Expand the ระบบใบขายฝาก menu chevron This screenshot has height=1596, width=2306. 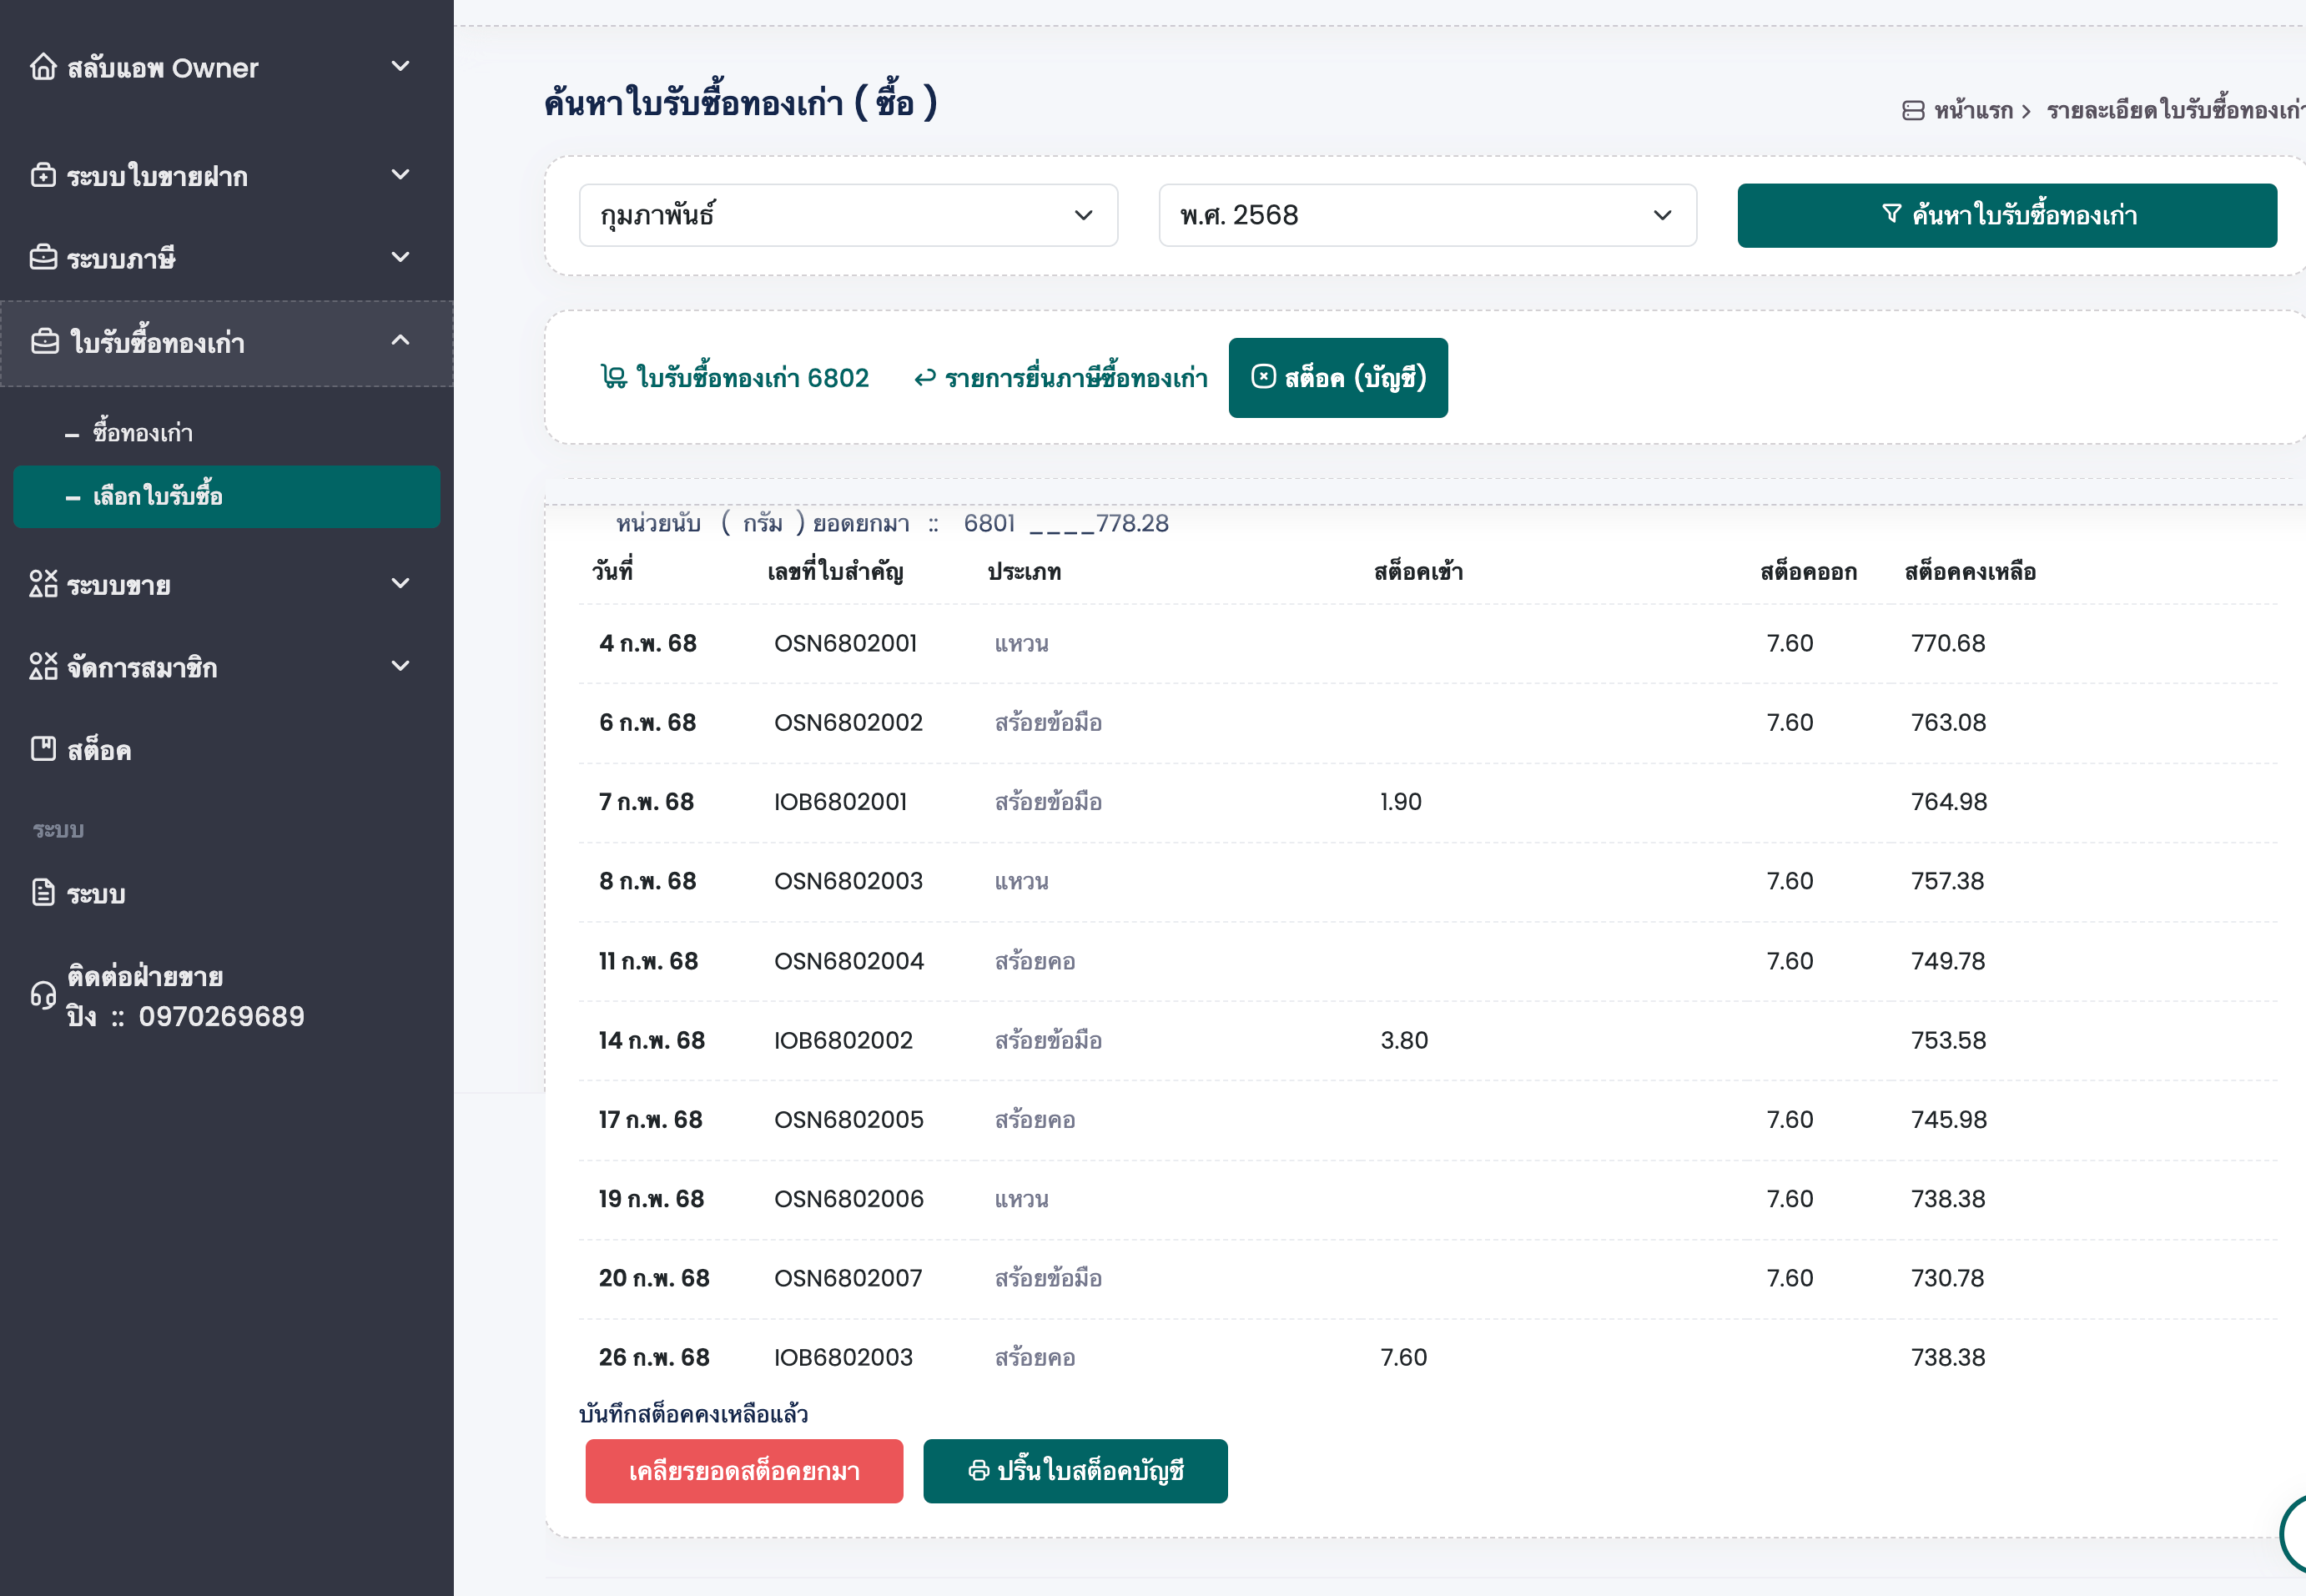point(400,176)
